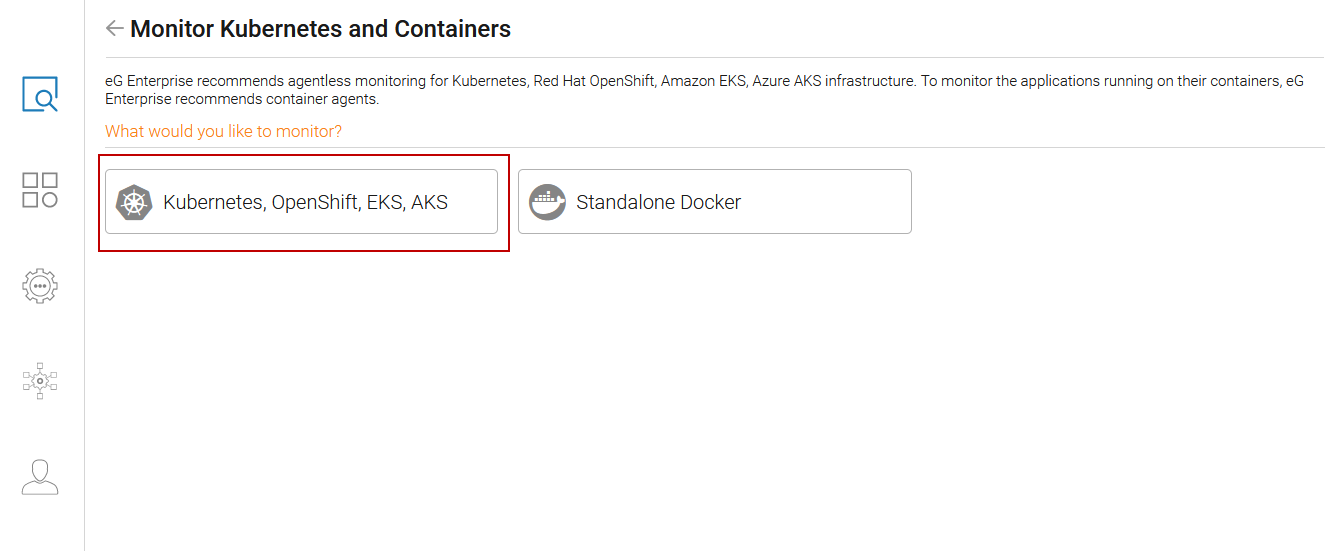Open the dashboards squares-and-circle sidebar icon

tap(40, 190)
